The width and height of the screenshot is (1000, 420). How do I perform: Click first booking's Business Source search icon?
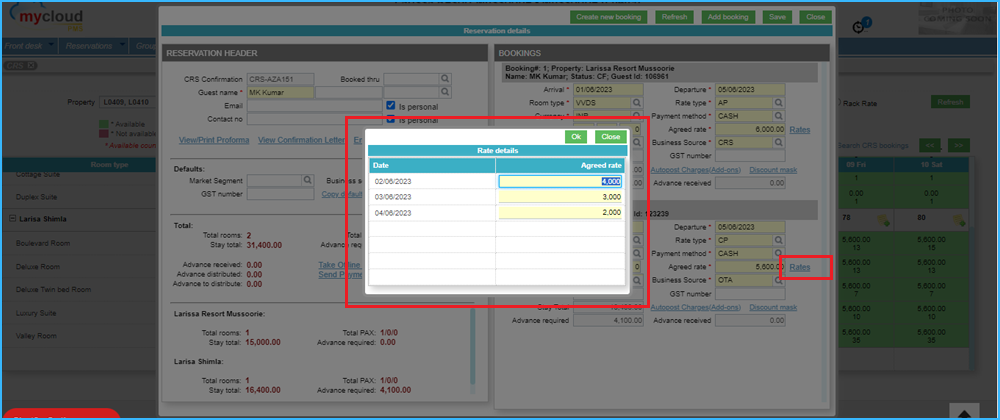coord(777,143)
